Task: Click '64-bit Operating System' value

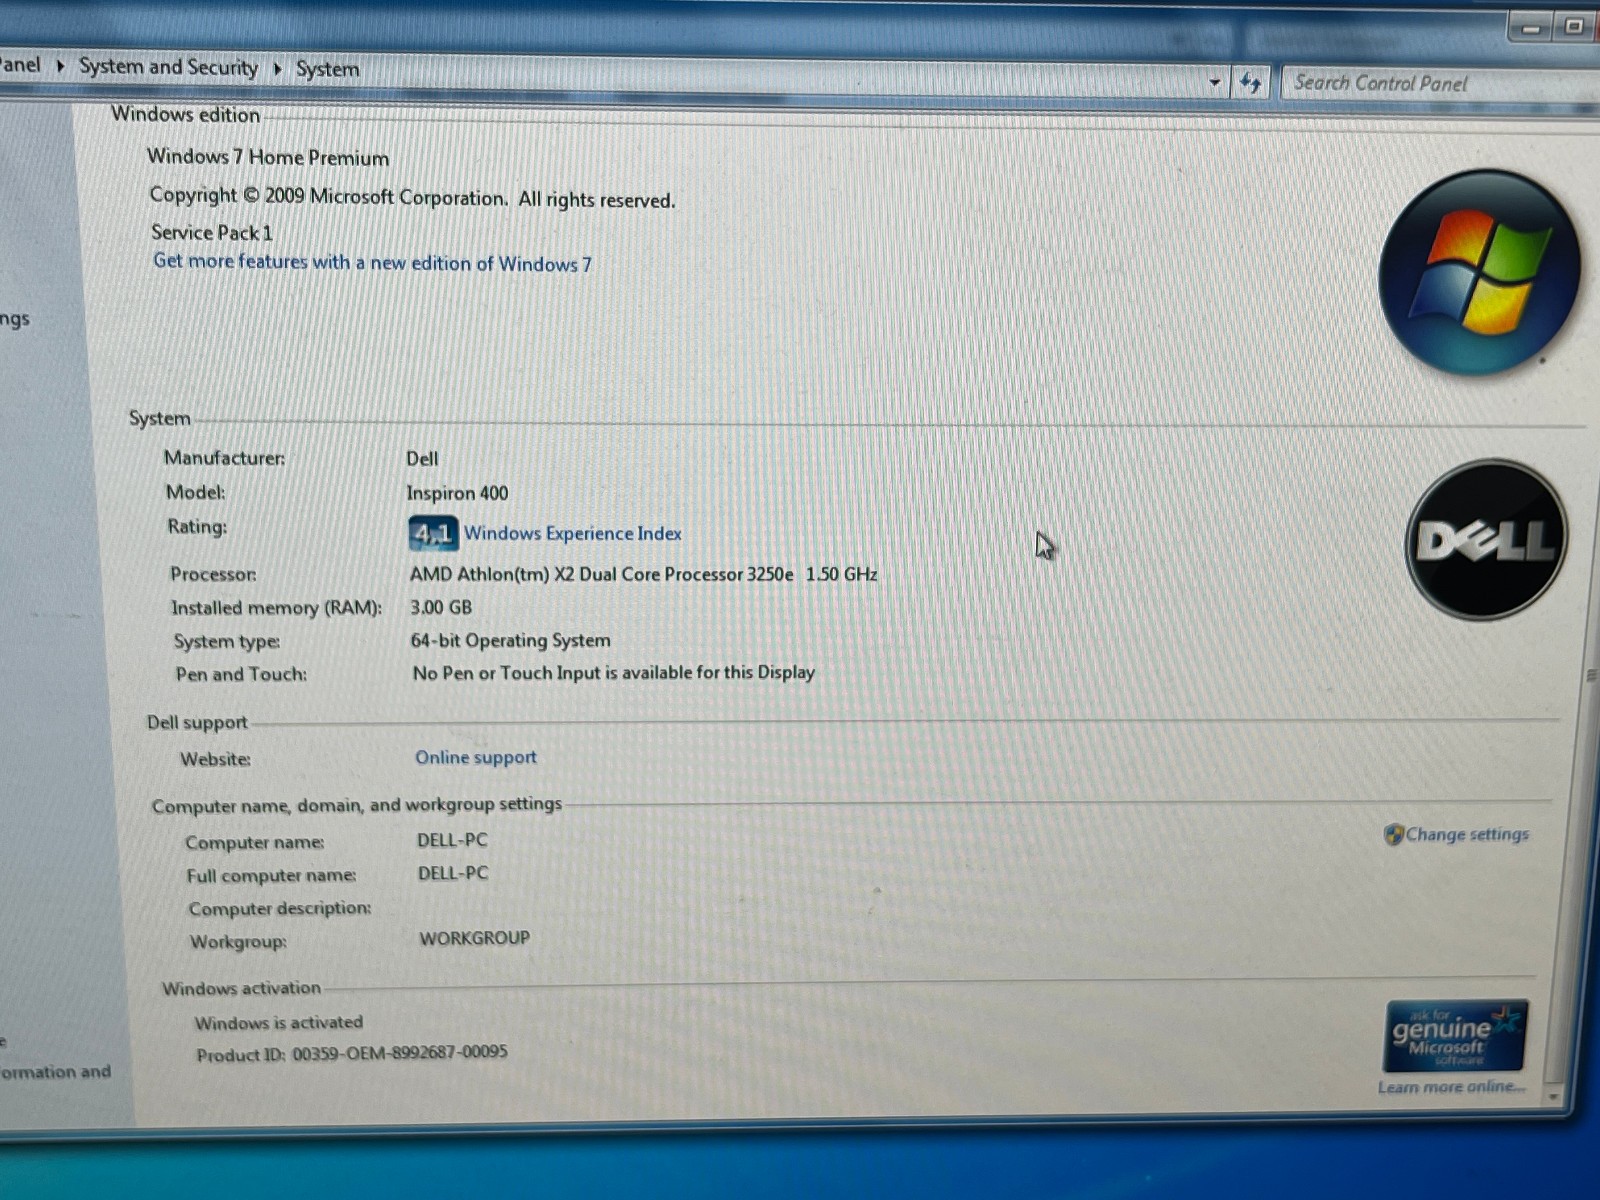Action: 510,640
